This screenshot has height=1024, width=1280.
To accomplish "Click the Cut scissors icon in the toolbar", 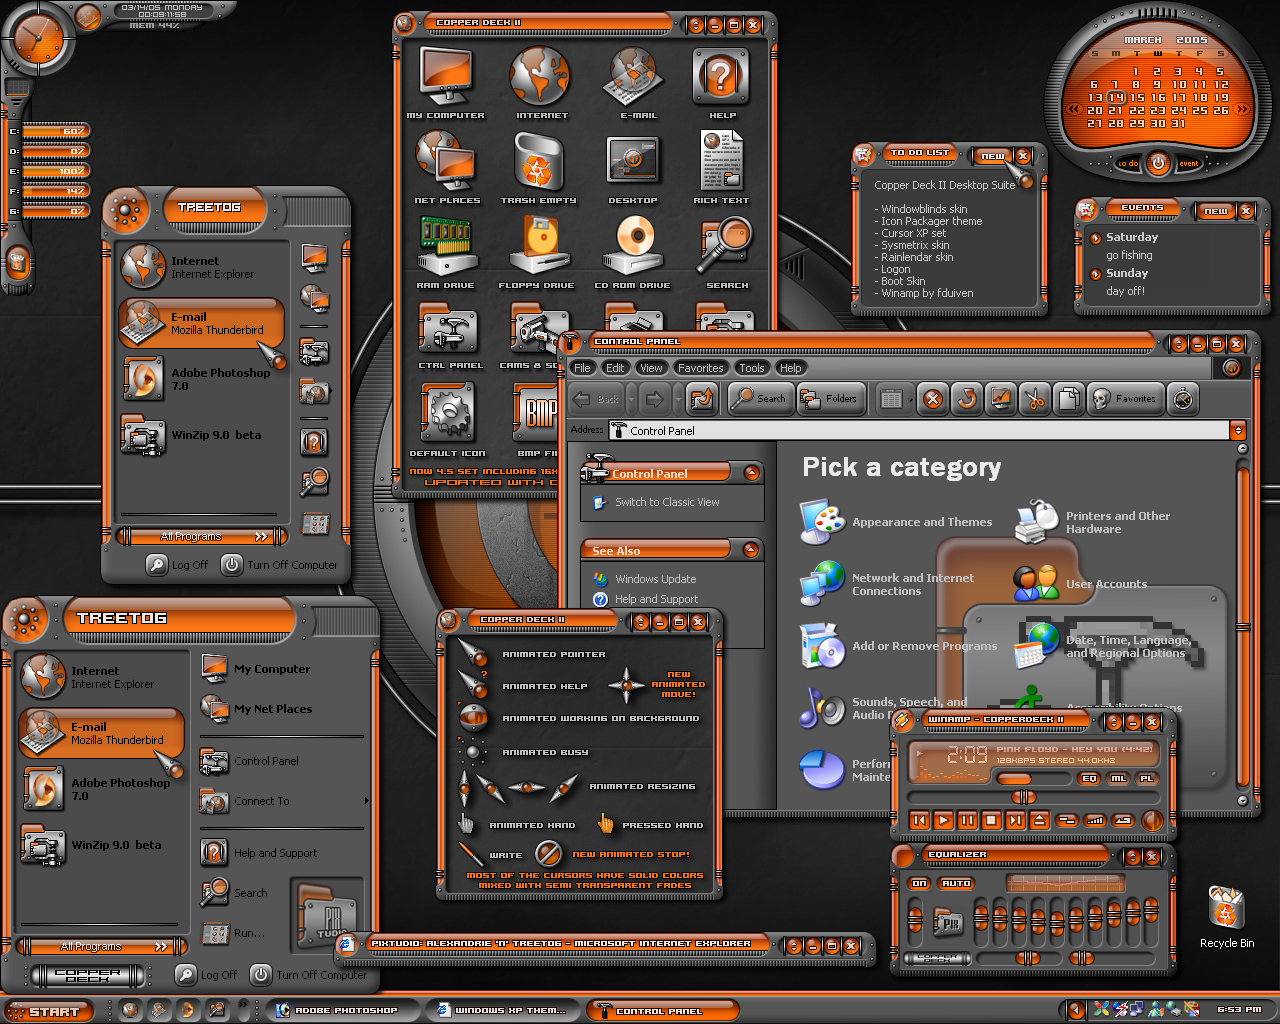I will coord(1034,399).
